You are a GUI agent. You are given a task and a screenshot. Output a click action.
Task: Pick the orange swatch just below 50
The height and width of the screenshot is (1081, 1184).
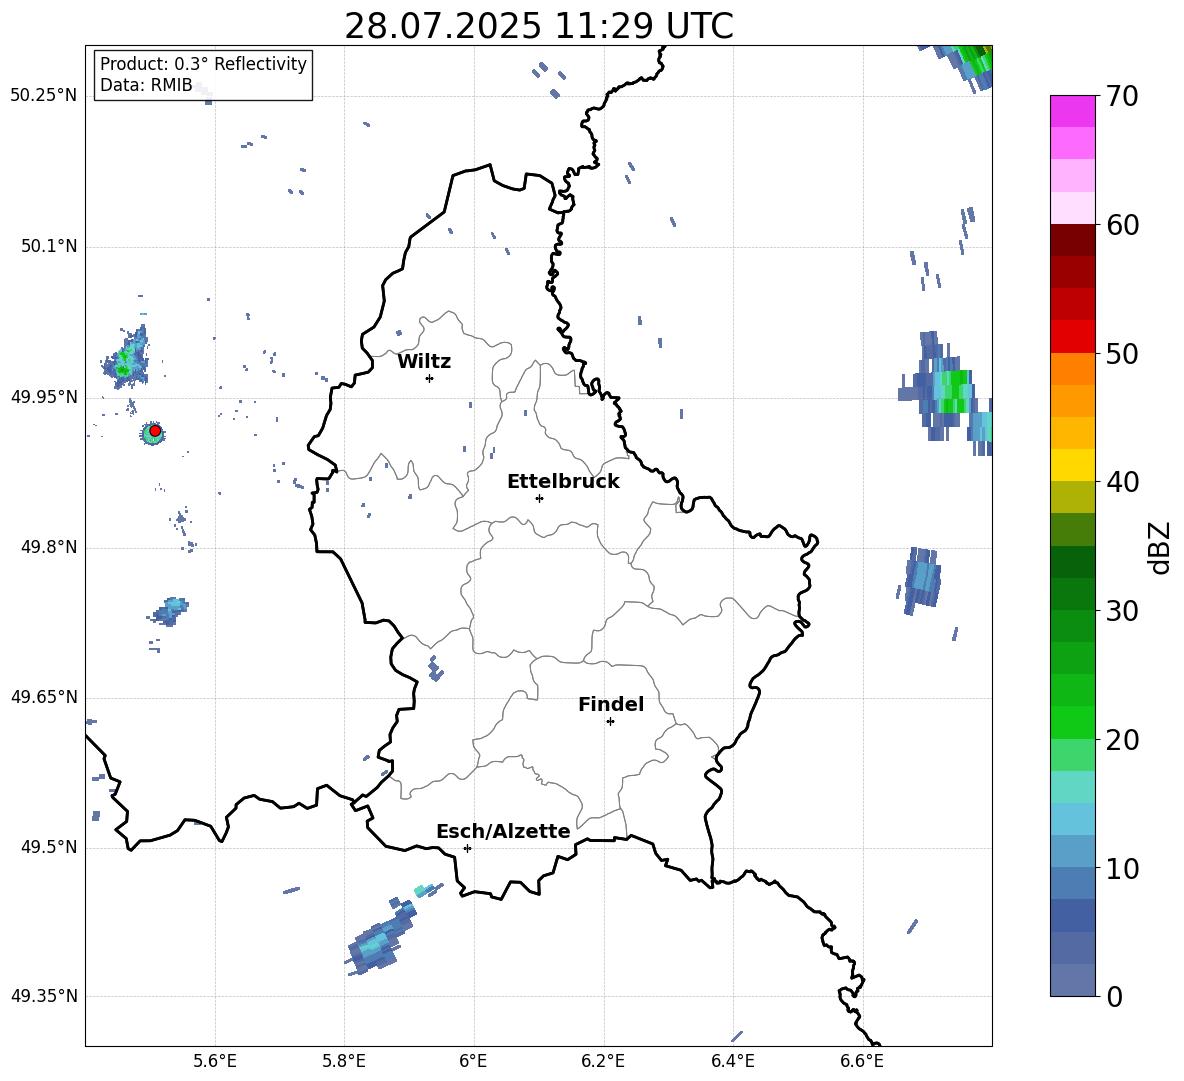click(x=1072, y=369)
